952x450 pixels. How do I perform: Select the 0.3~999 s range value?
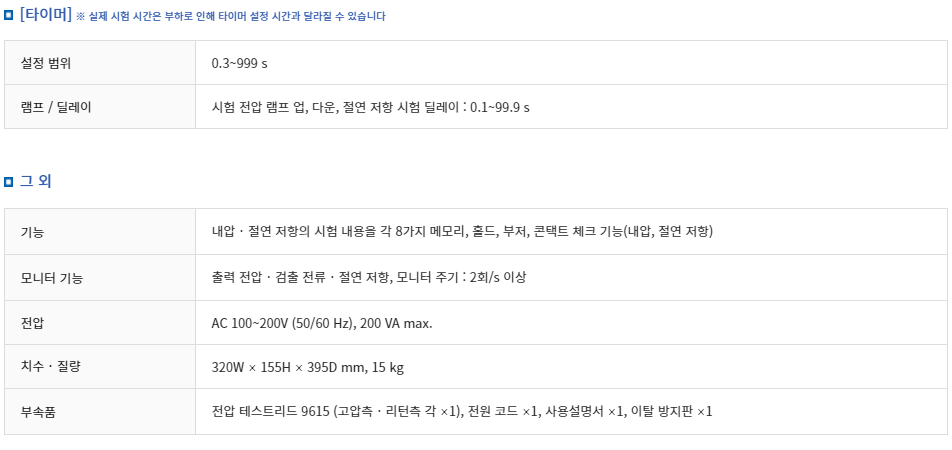239,63
